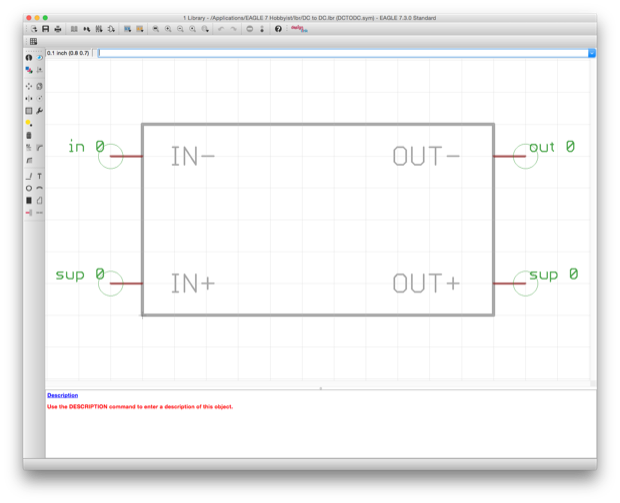Save the library with the floppy icon

[46, 29]
